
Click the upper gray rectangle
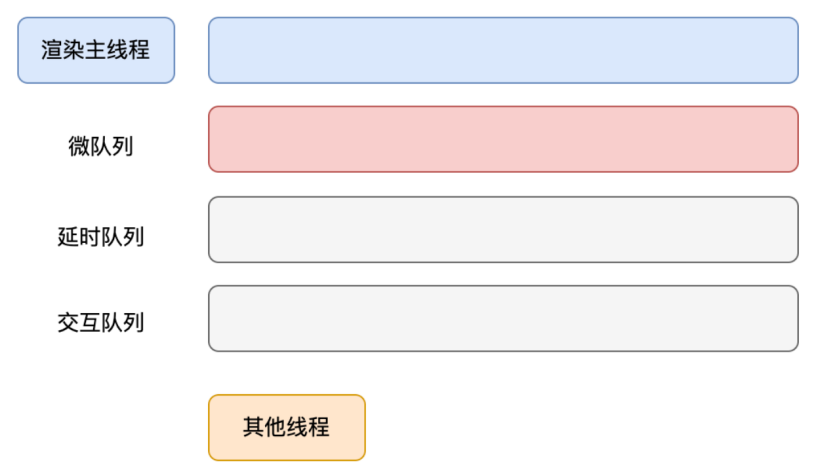coord(503,229)
